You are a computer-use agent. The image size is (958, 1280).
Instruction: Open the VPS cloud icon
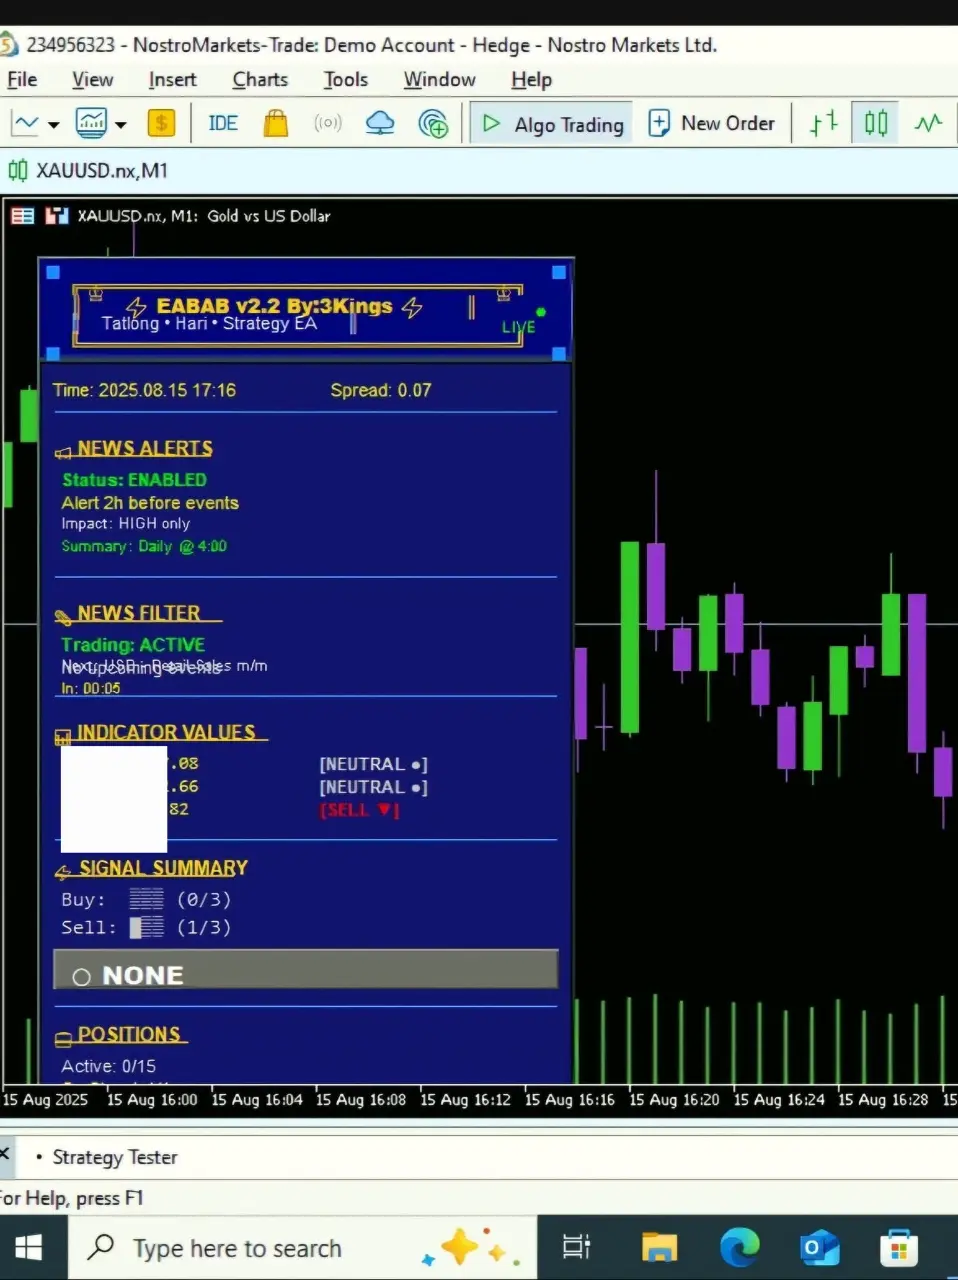click(x=380, y=123)
